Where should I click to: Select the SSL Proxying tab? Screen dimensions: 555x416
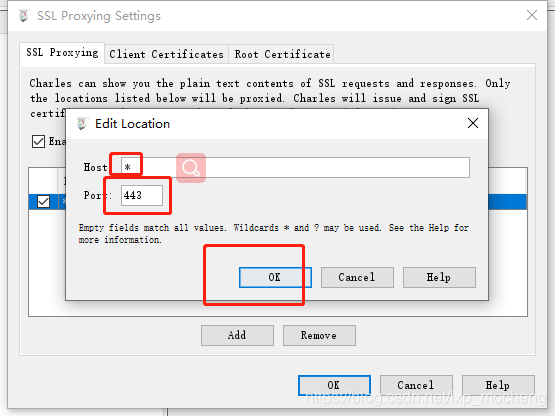pyautogui.click(x=62, y=53)
